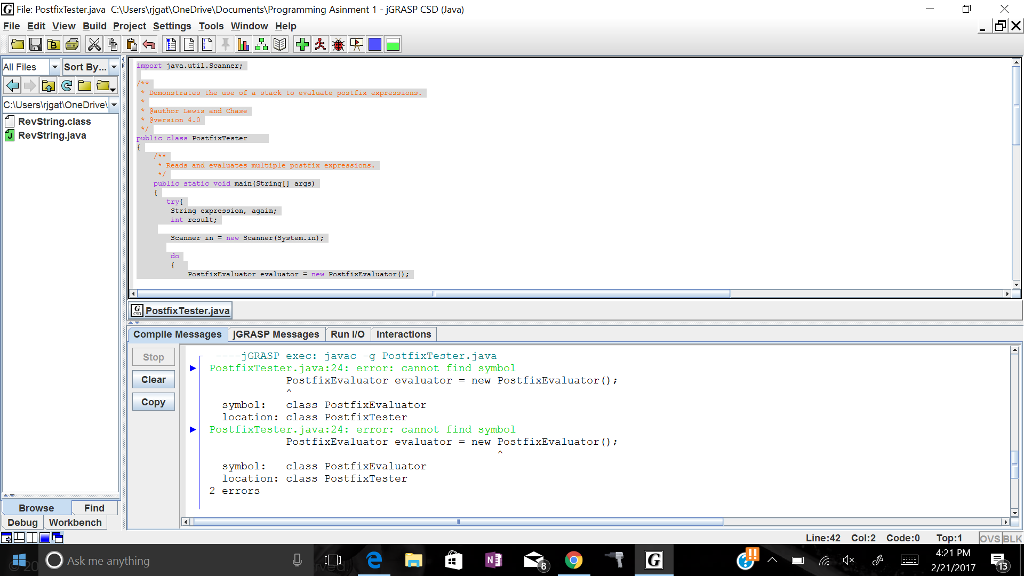Click the Open File folder icon

pyautogui.click(x=17, y=44)
